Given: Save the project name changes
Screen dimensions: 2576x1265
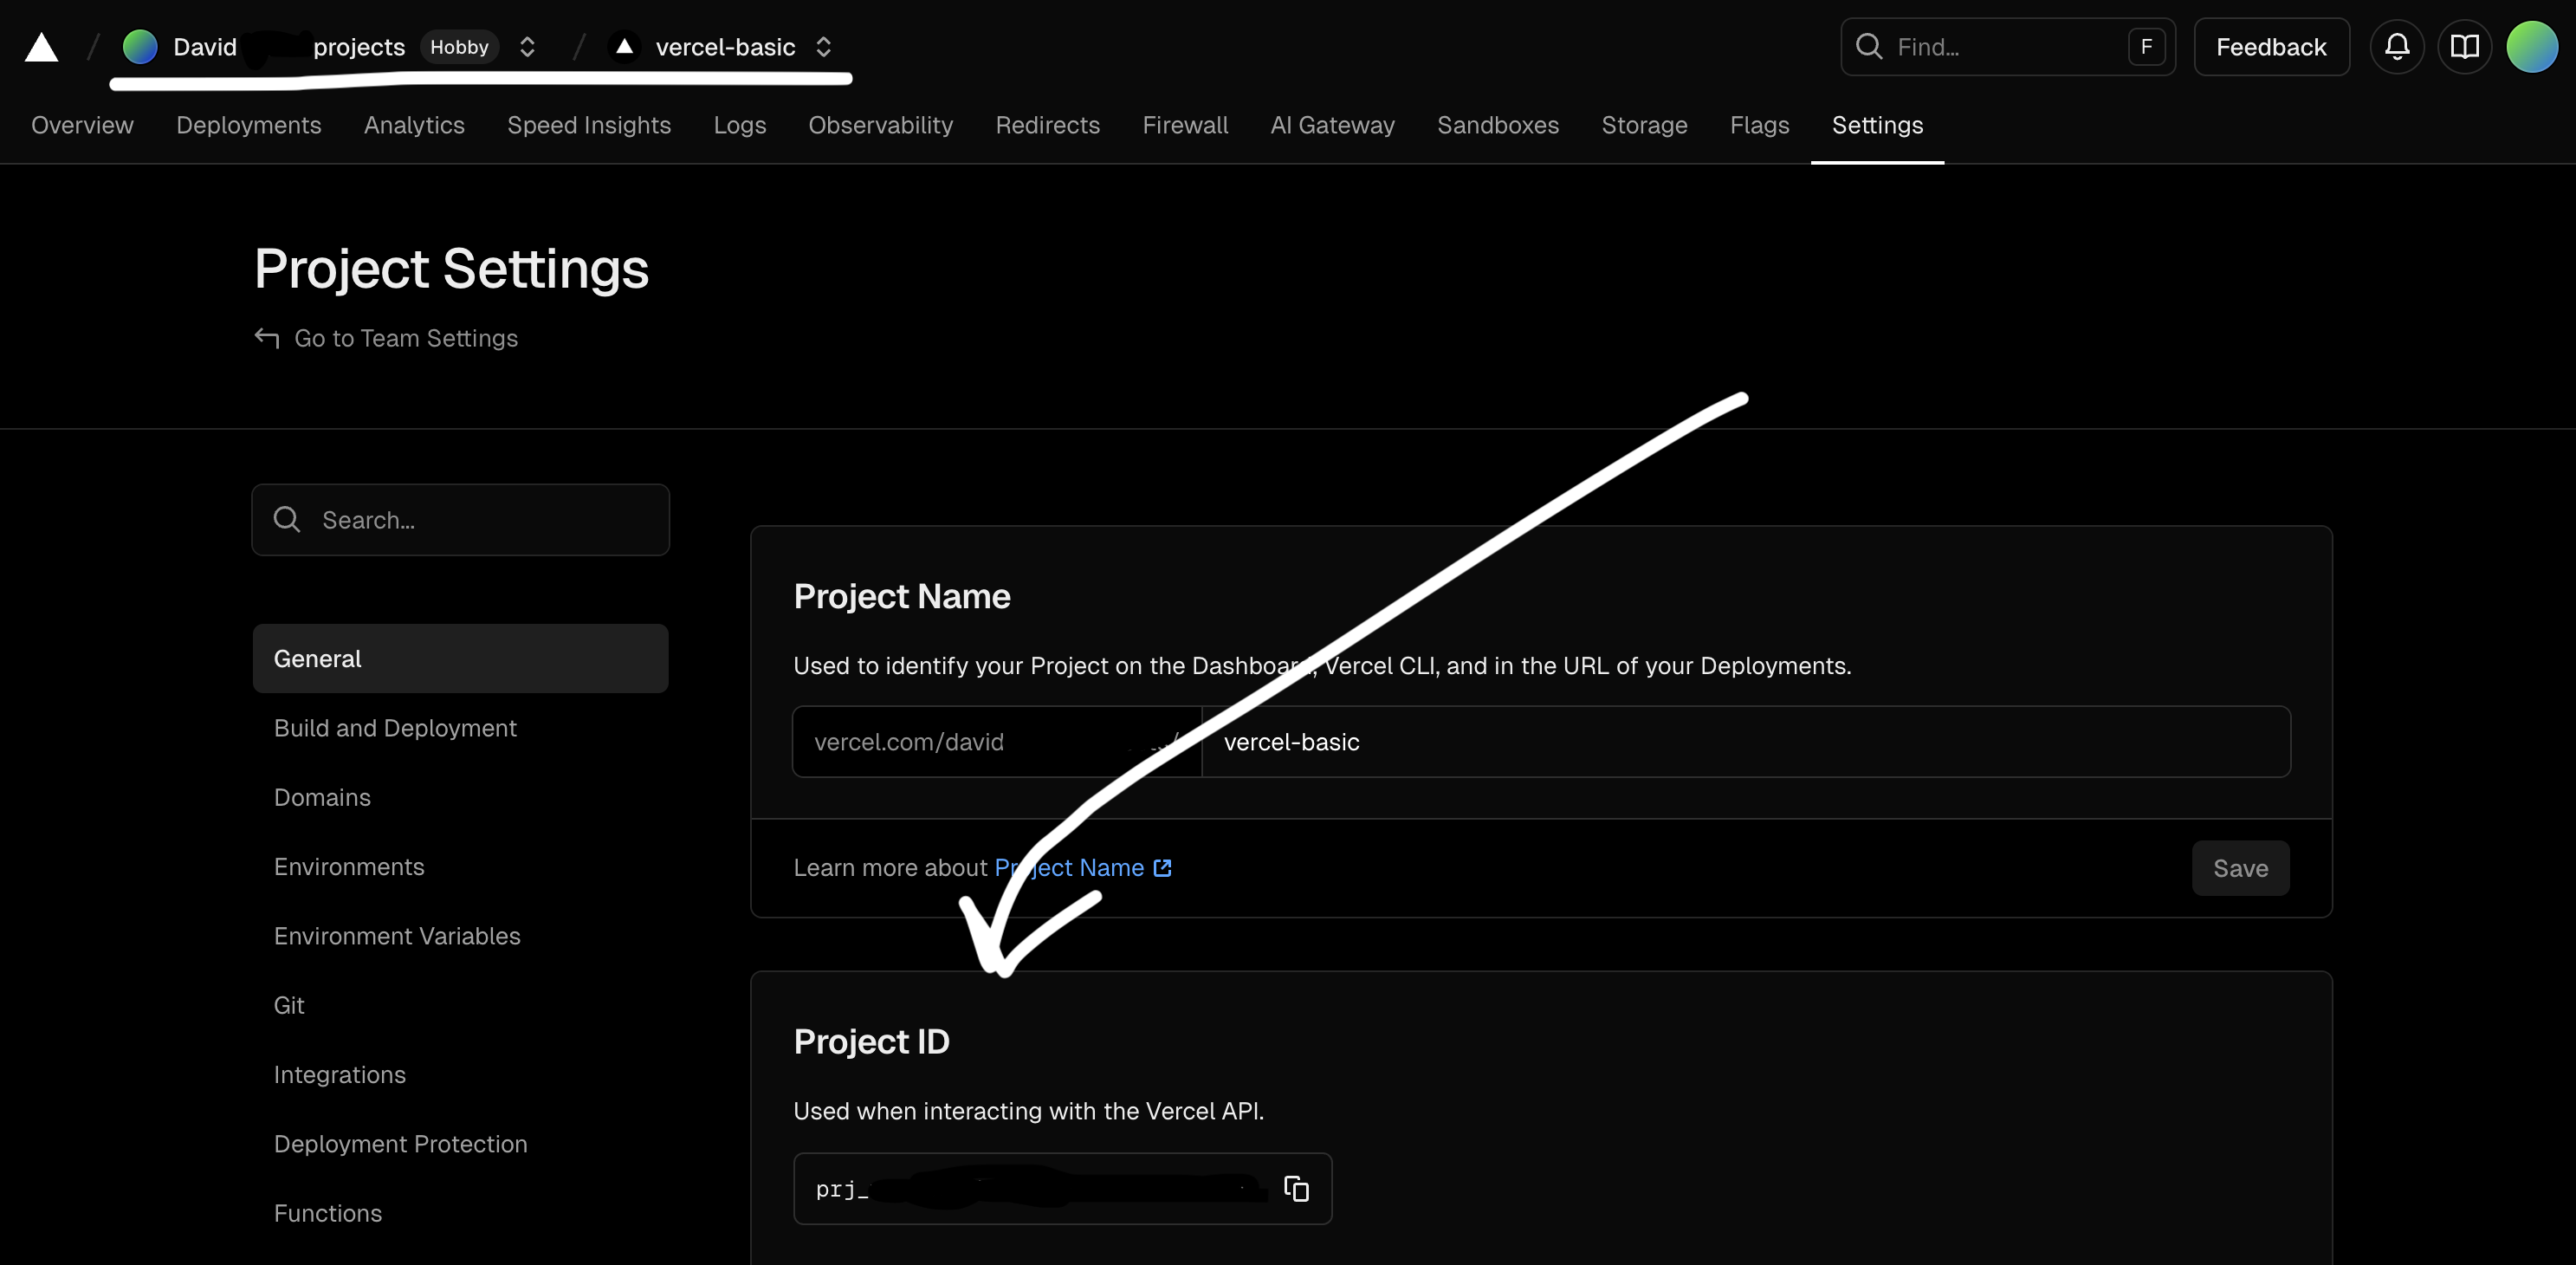Looking at the screenshot, I should 2240,868.
